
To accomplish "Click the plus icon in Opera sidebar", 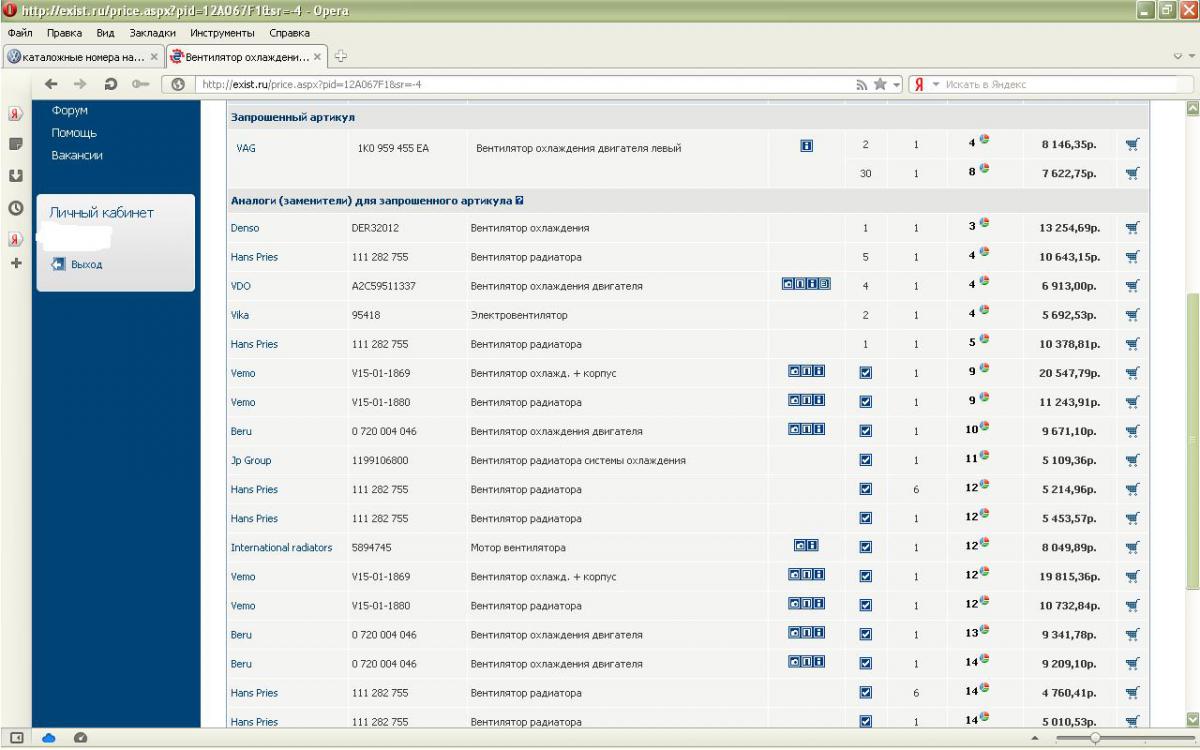I will [x=16, y=263].
